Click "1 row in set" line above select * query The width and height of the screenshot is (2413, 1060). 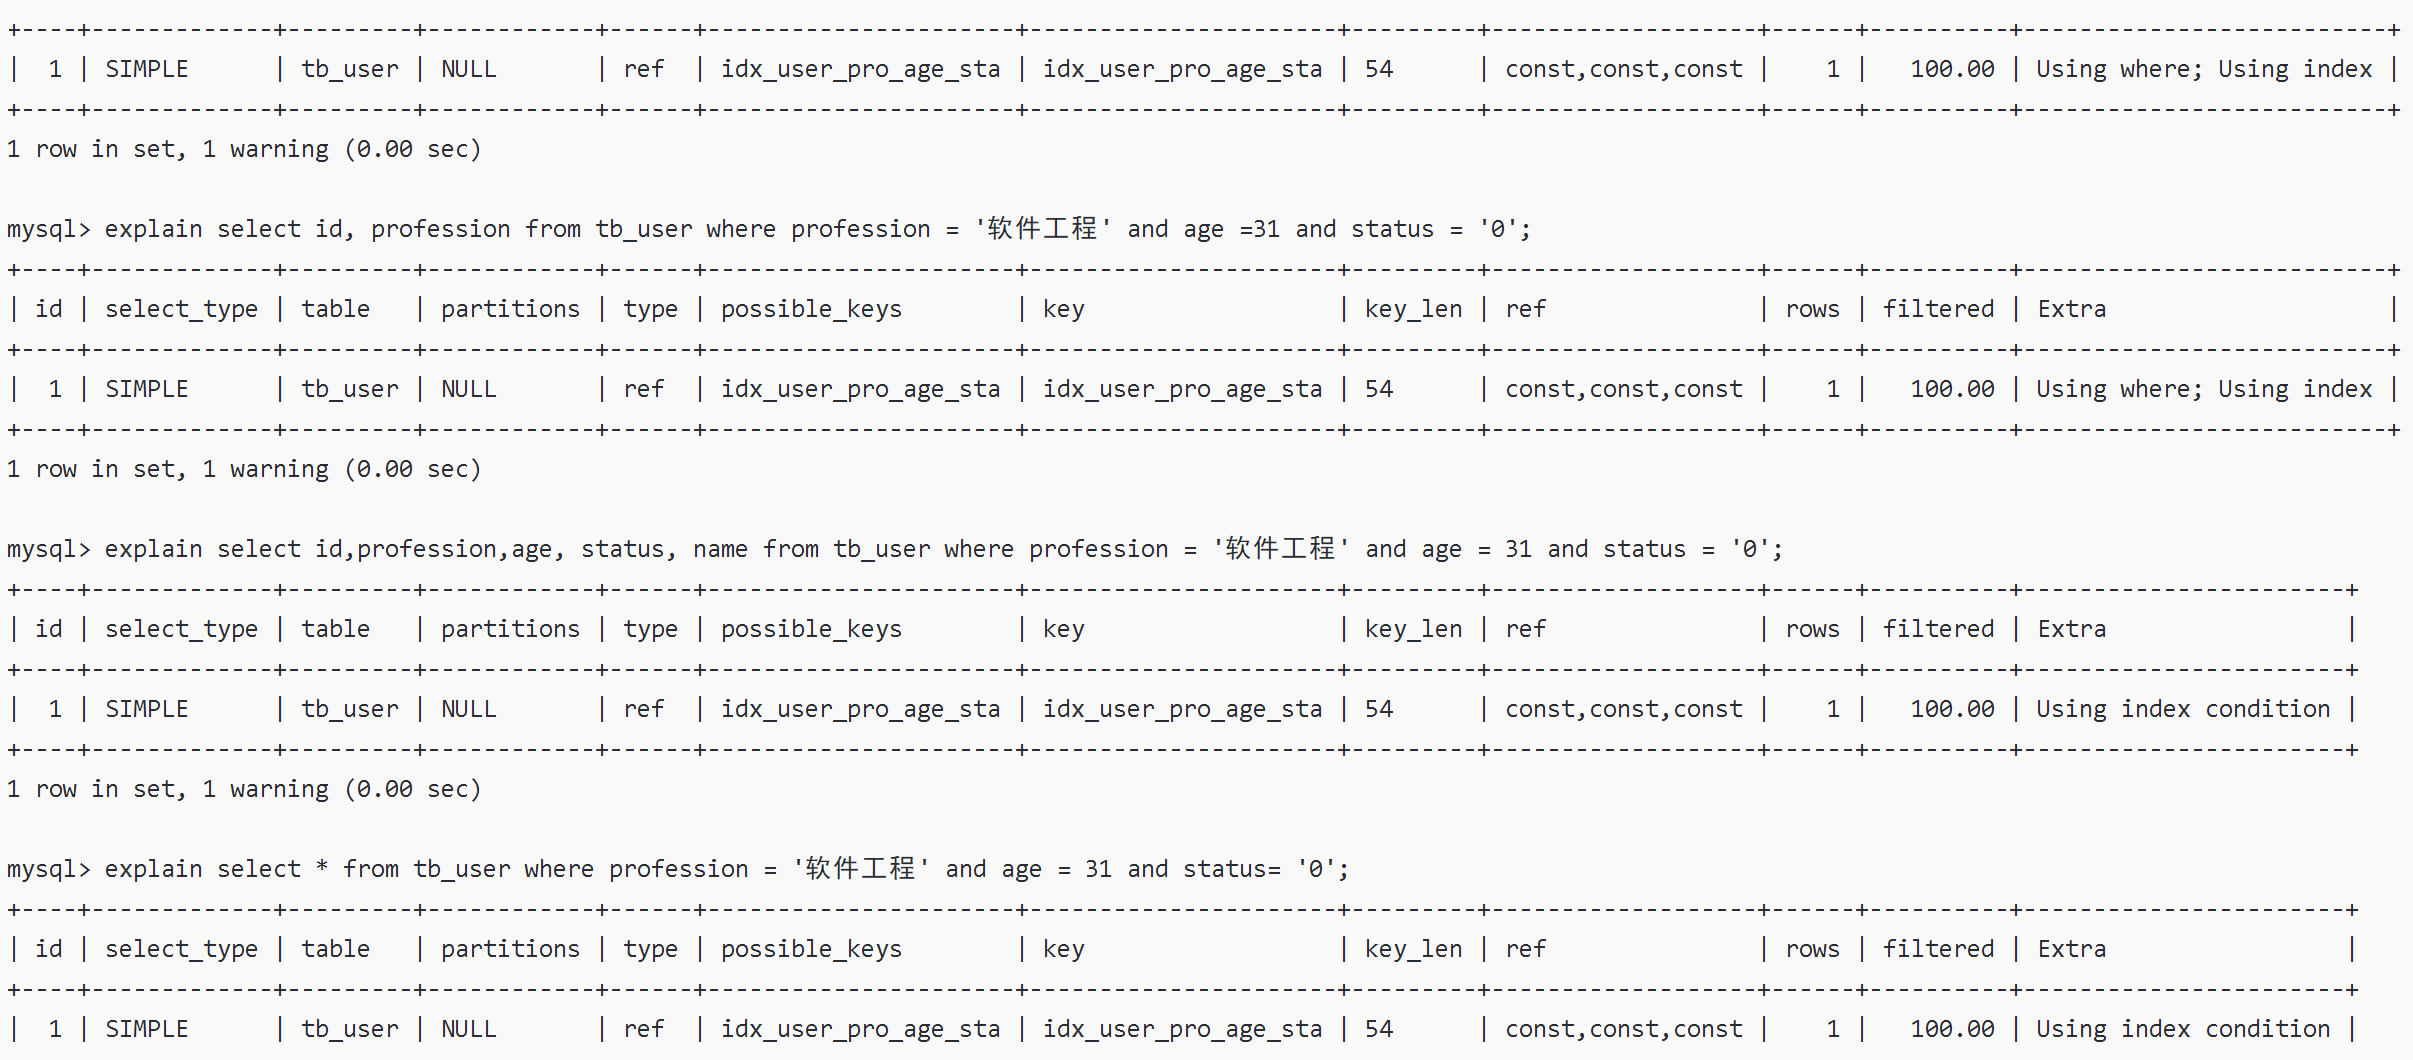tap(243, 789)
